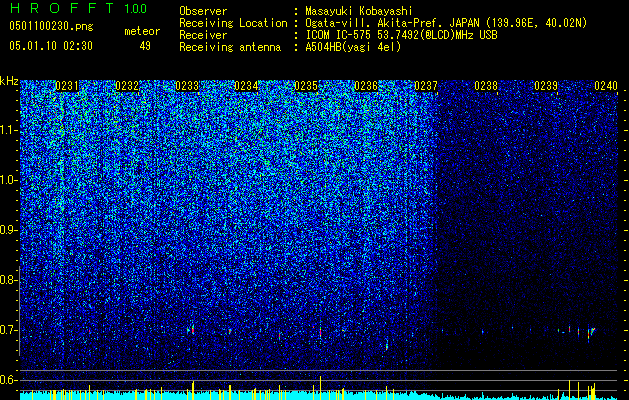Click the kHz axis unit label
Image resolution: width=629 pixels, height=400 pixels.
tap(9, 81)
